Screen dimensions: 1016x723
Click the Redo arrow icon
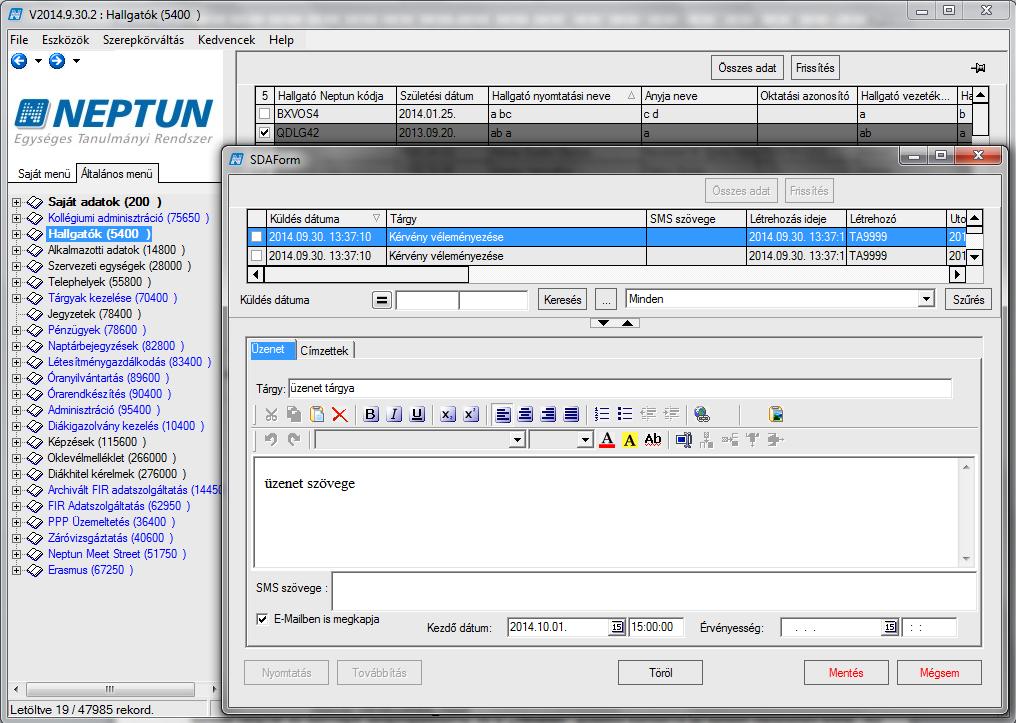tap(294, 440)
